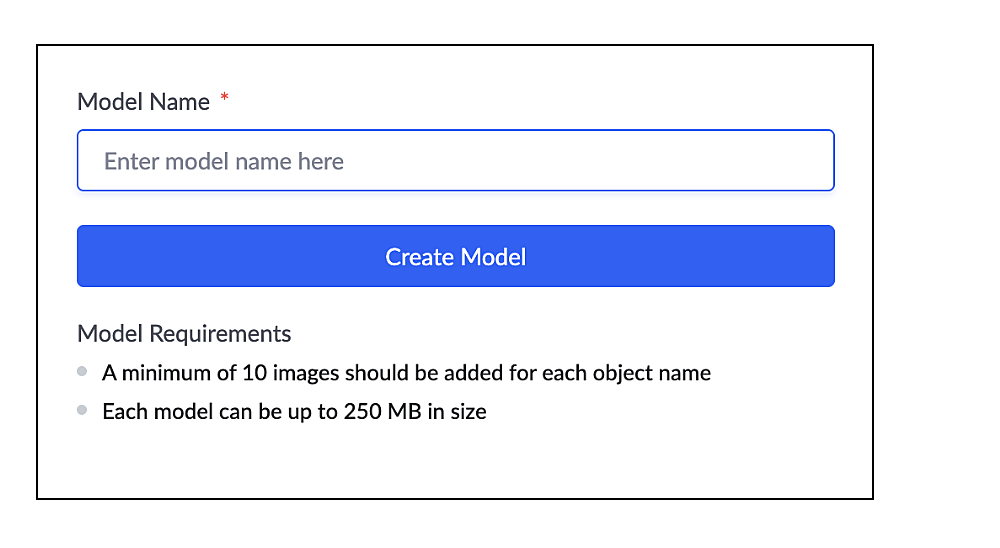Click the red required asterisk
This screenshot has height=548, width=1000.
click(x=225, y=98)
